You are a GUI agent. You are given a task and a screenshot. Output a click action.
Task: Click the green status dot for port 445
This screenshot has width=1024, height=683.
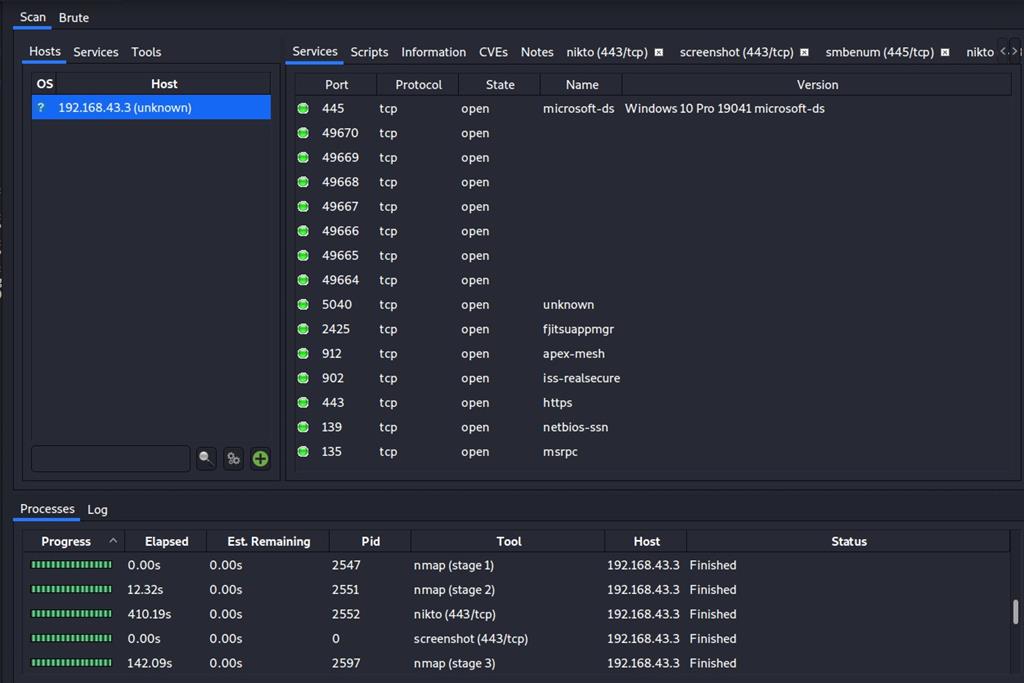[303, 108]
